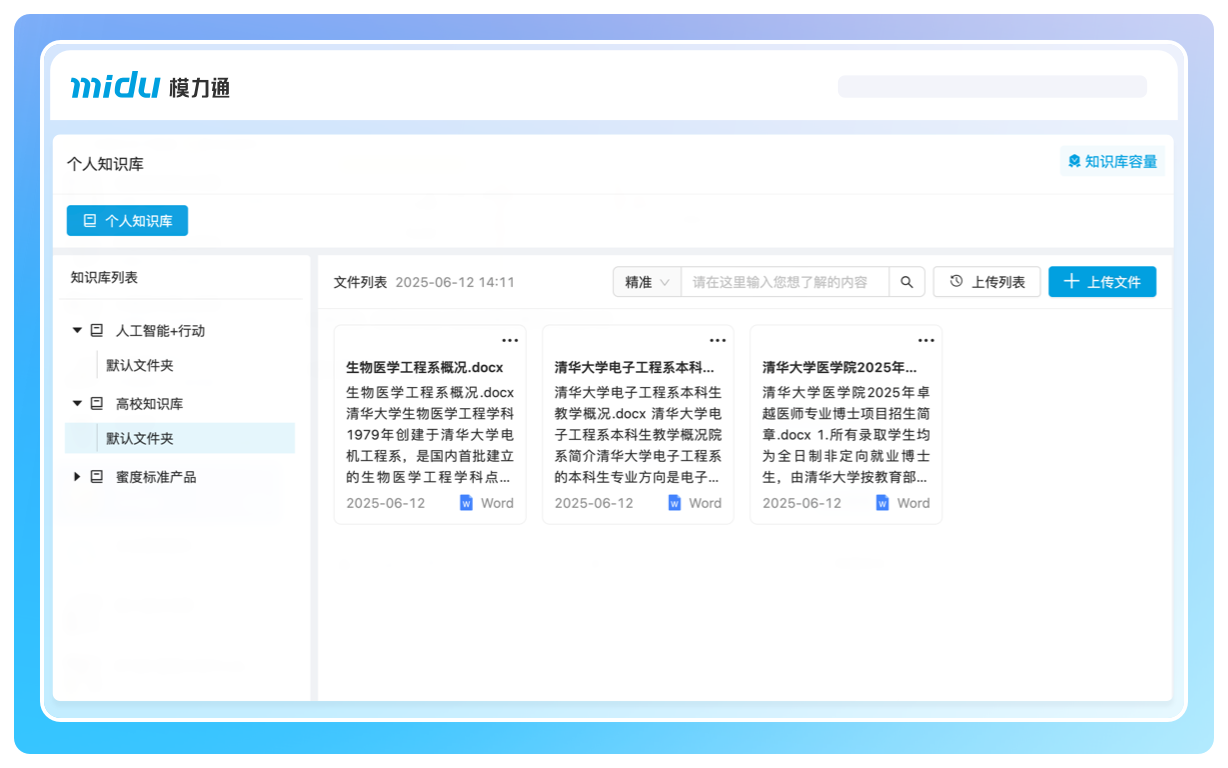Select the 个人知识库 tab
The height and width of the screenshot is (768, 1228).
coord(127,221)
